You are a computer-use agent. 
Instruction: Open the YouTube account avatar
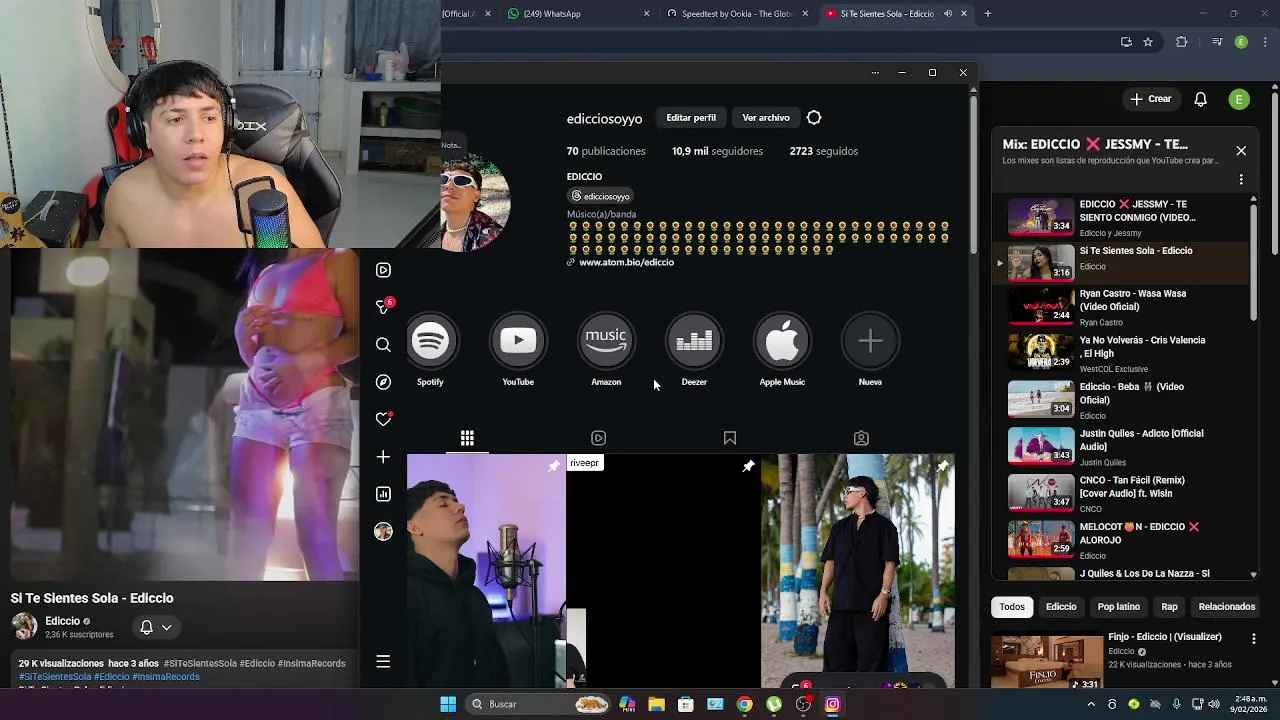click(x=1239, y=99)
